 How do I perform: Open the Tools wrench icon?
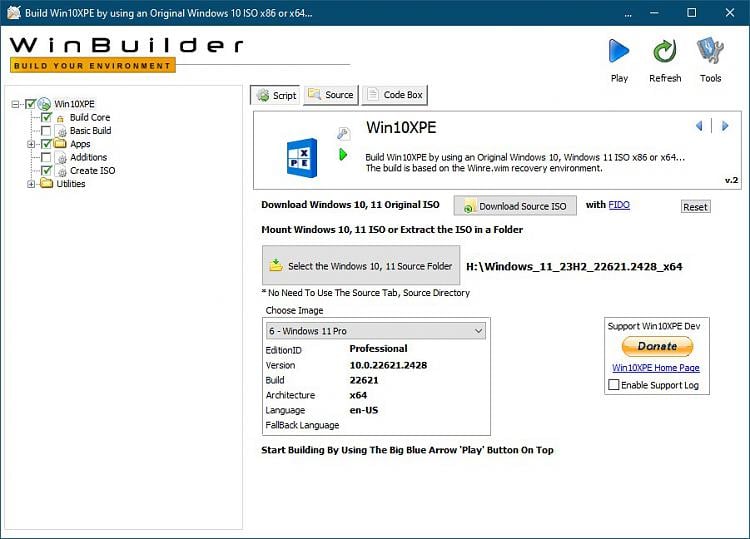click(x=710, y=50)
